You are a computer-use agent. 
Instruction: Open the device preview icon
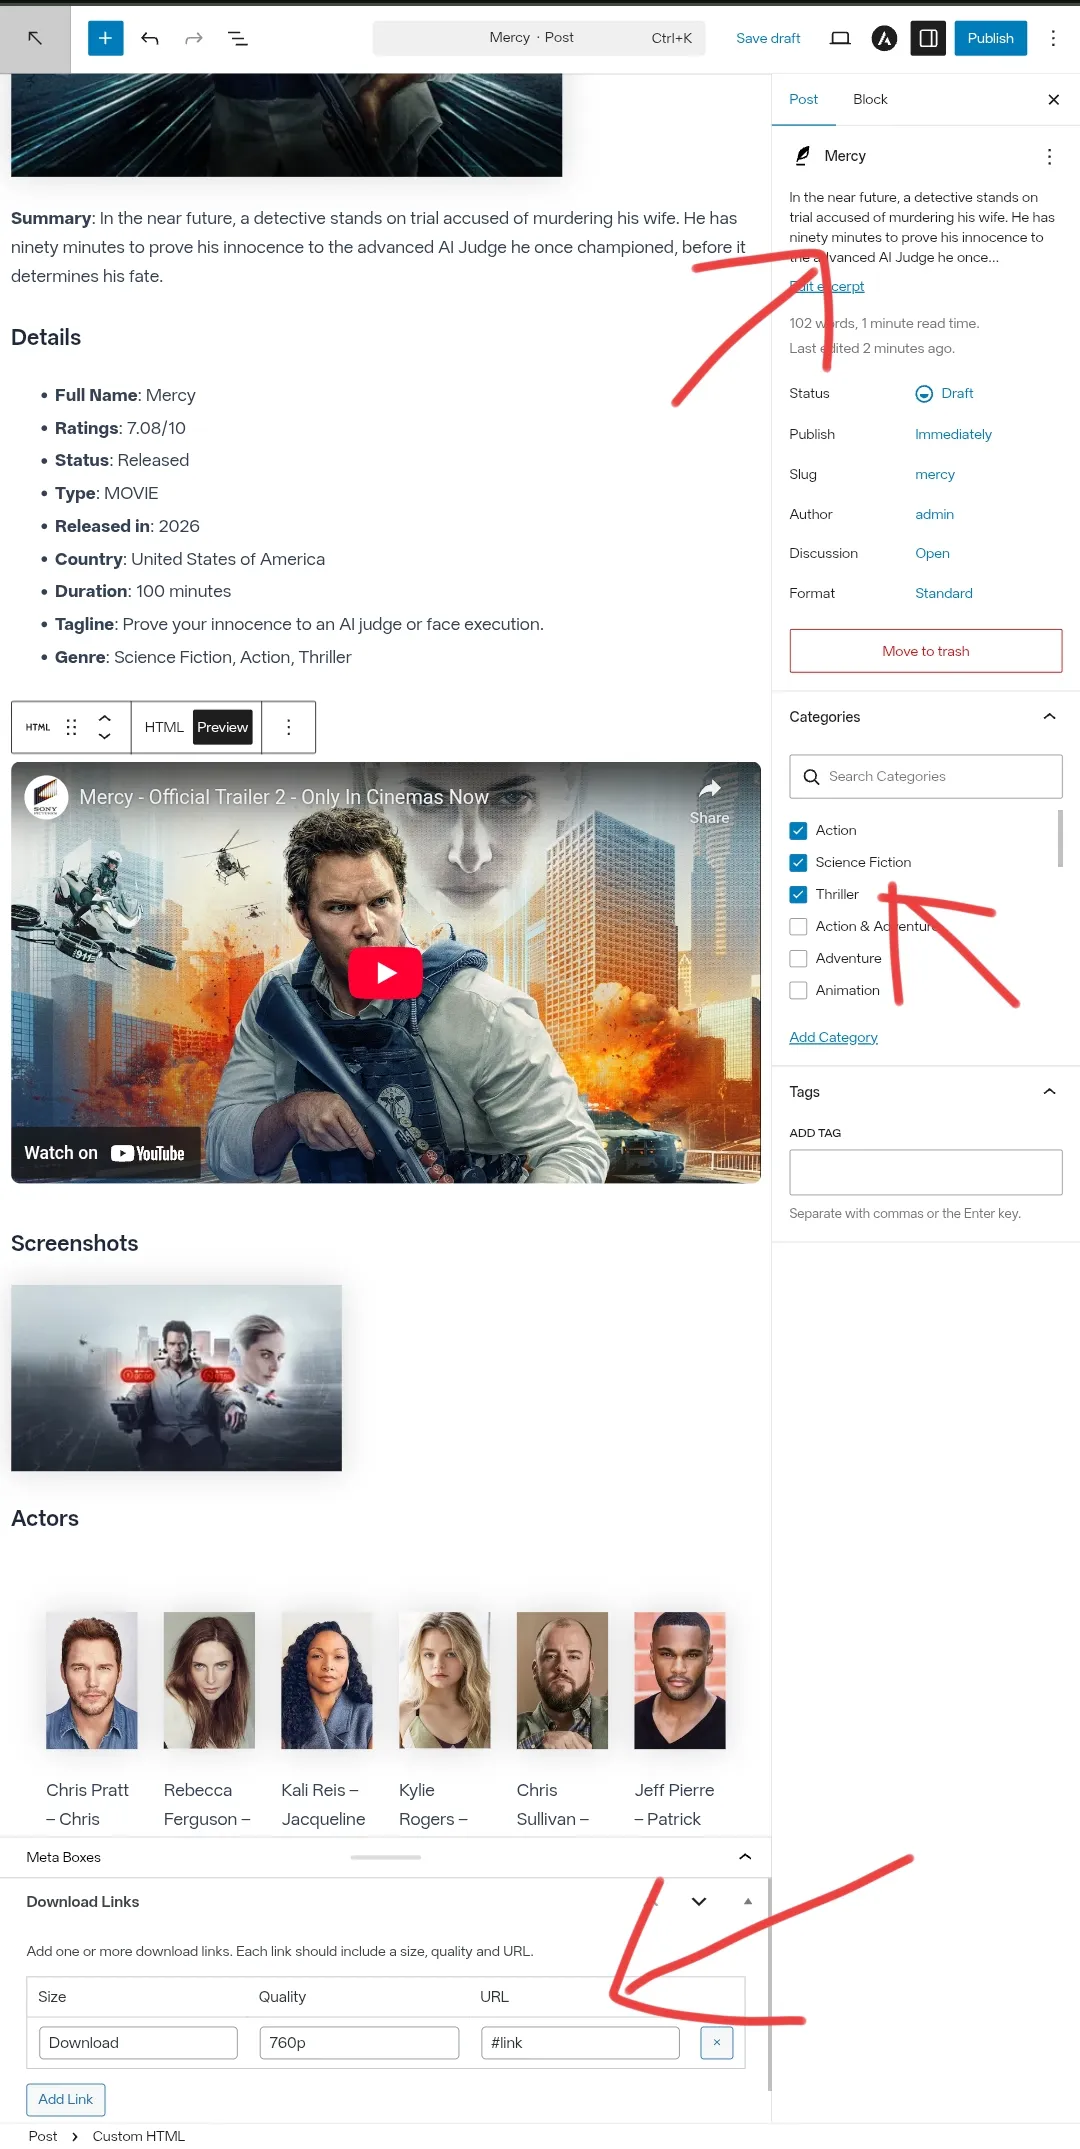pos(840,38)
